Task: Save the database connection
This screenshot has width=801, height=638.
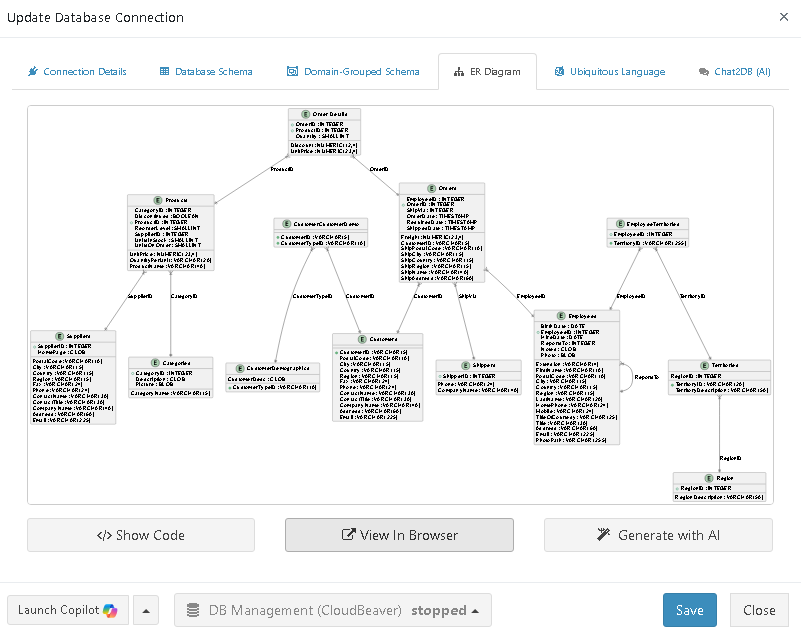Action: pyautogui.click(x=689, y=610)
